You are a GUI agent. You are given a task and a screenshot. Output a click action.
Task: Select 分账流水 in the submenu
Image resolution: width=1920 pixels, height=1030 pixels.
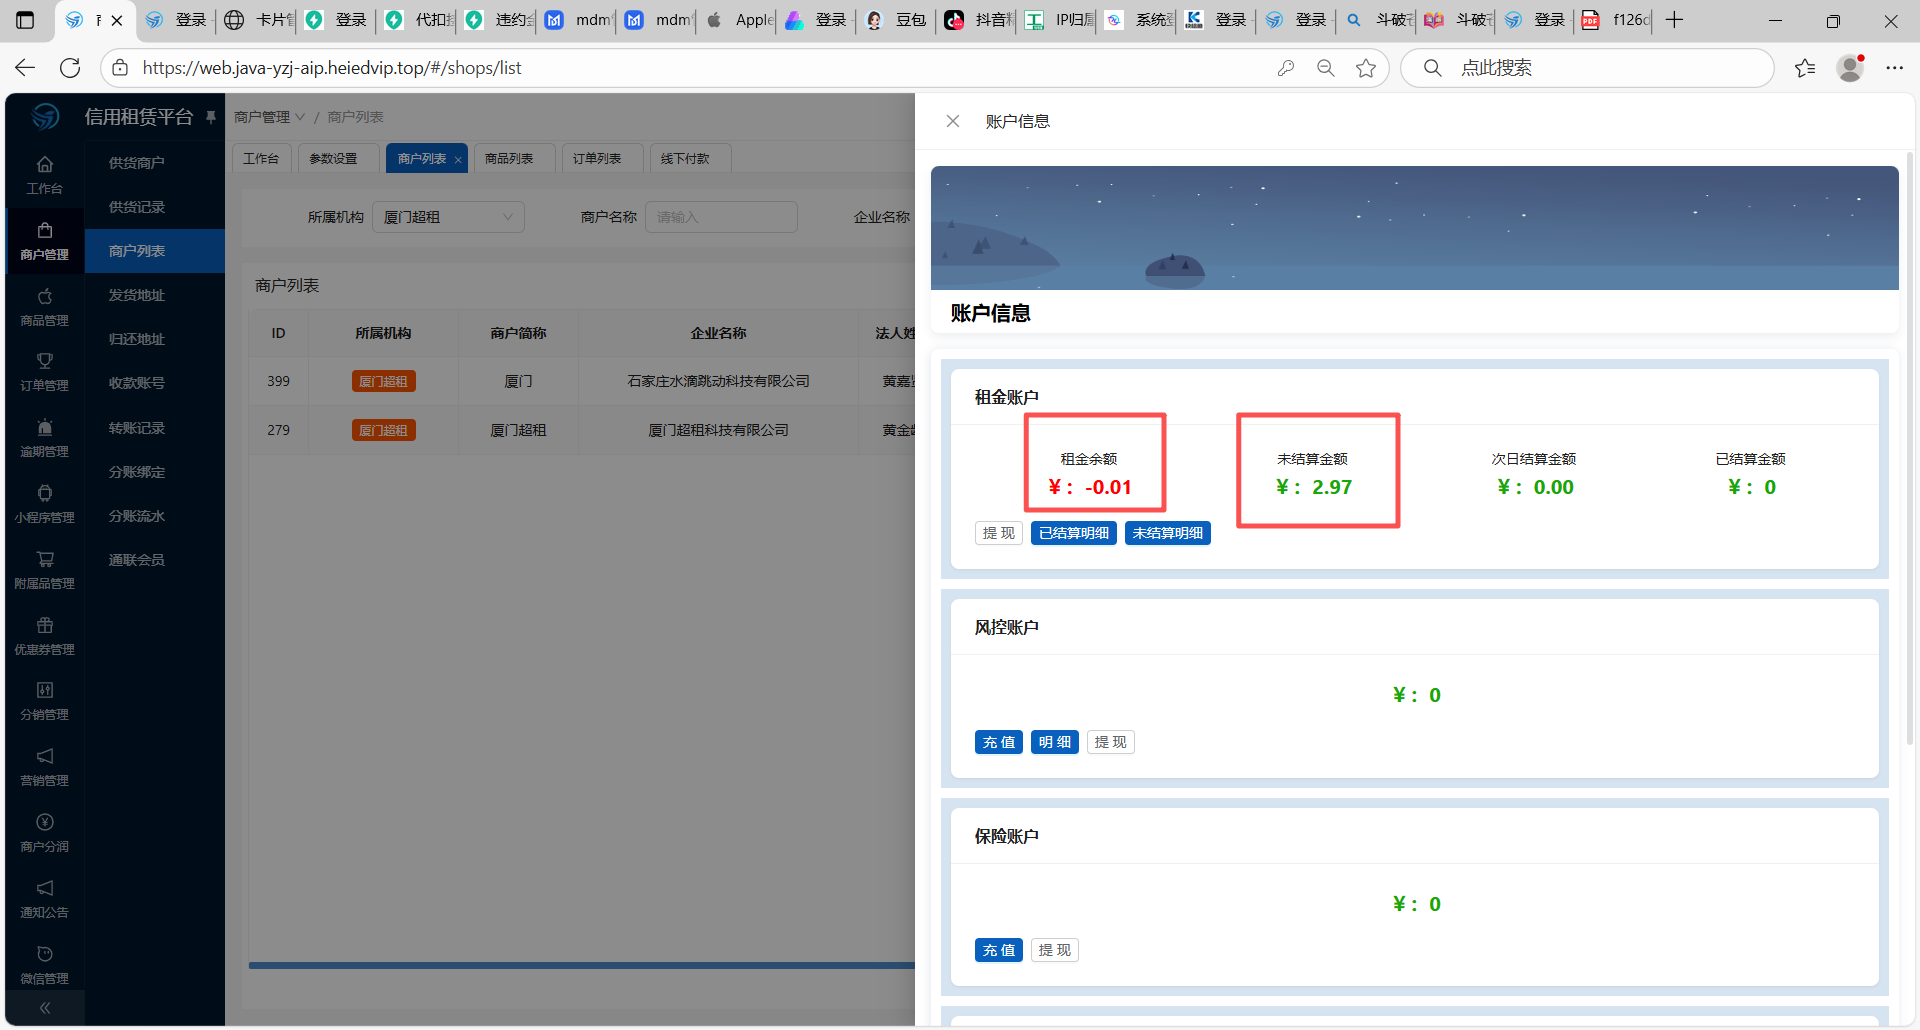137,516
